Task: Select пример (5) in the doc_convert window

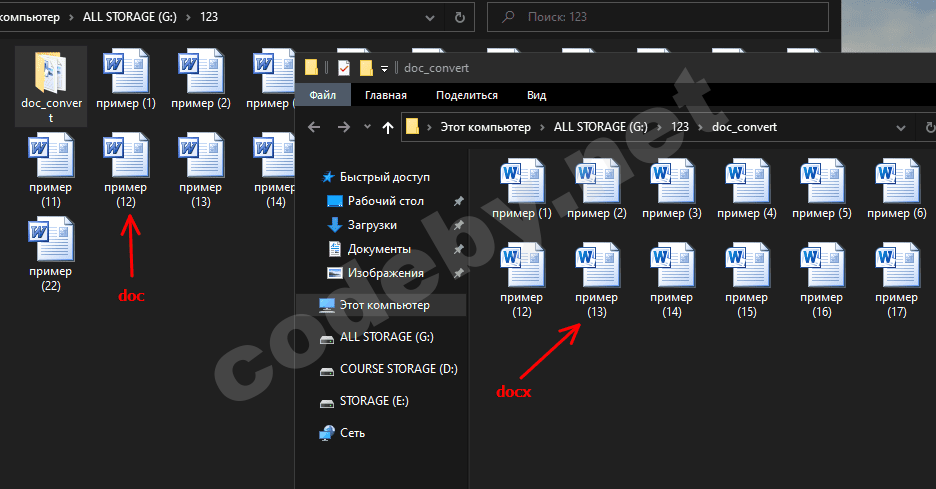Action: coord(821,189)
